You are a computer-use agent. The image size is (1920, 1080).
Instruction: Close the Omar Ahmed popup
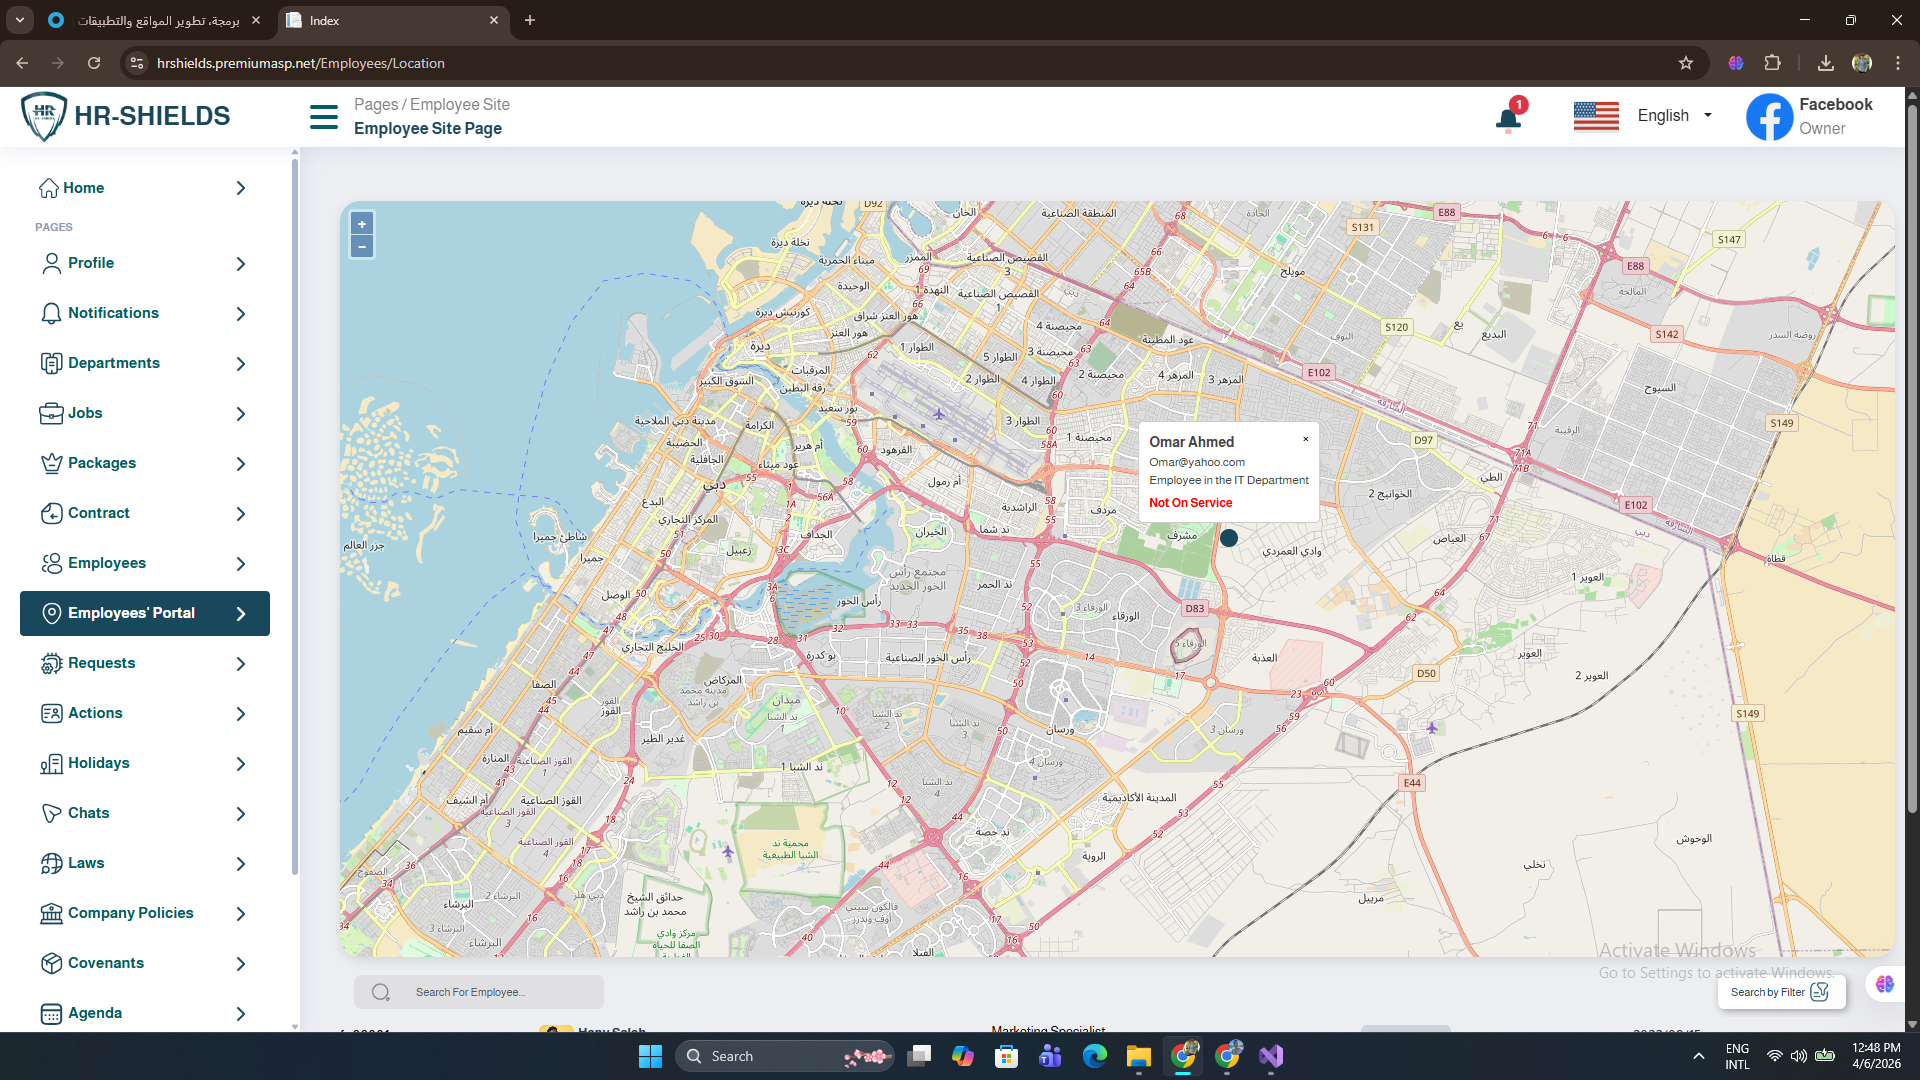pos(1305,439)
